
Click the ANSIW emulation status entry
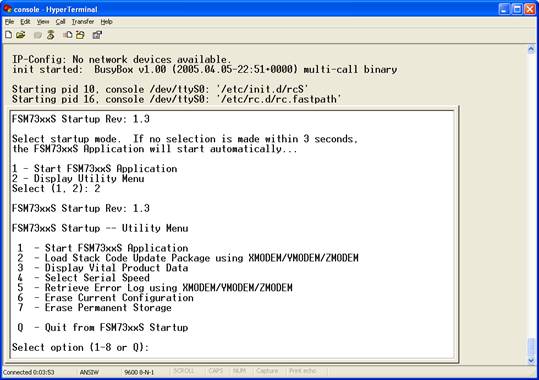(89, 372)
